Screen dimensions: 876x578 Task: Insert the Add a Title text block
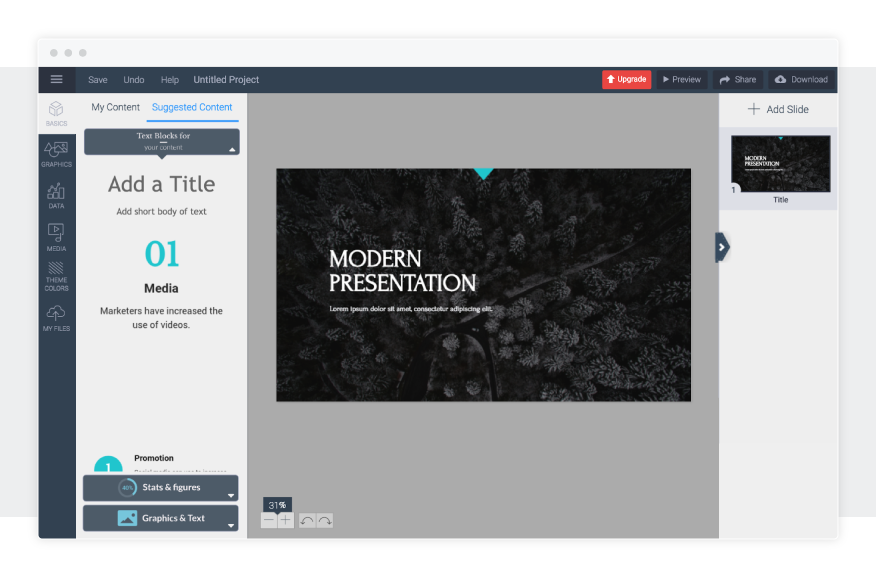[x=161, y=184]
